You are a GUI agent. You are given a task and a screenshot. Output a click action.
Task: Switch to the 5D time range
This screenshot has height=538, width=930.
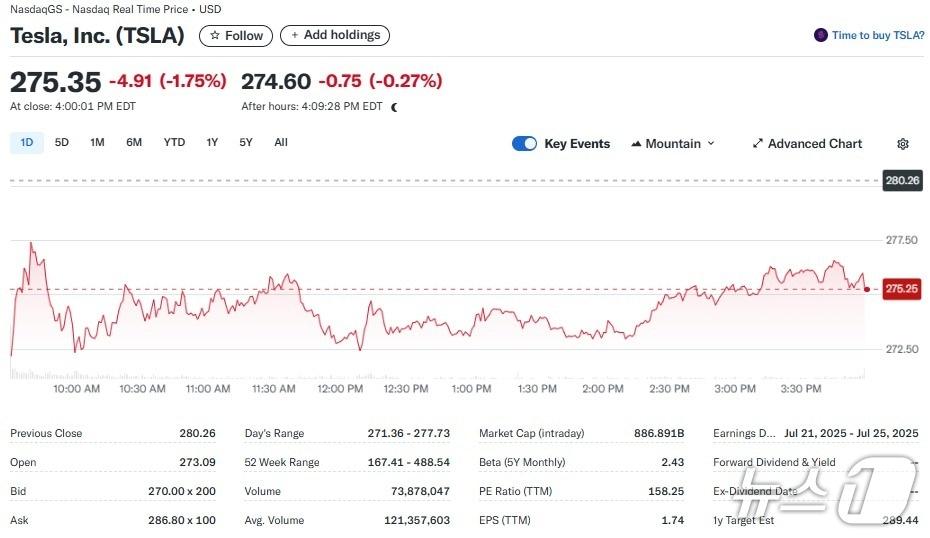coord(62,143)
